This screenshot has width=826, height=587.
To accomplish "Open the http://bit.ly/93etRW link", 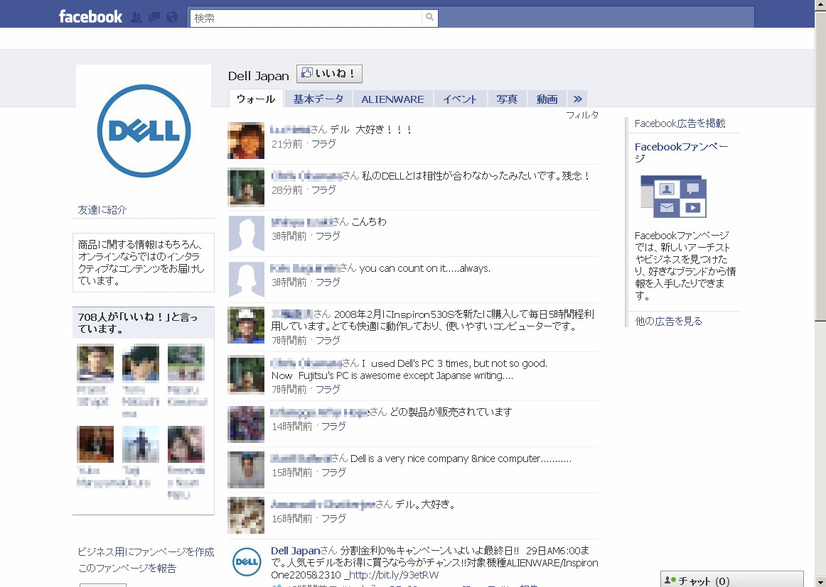I will (x=394, y=575).
